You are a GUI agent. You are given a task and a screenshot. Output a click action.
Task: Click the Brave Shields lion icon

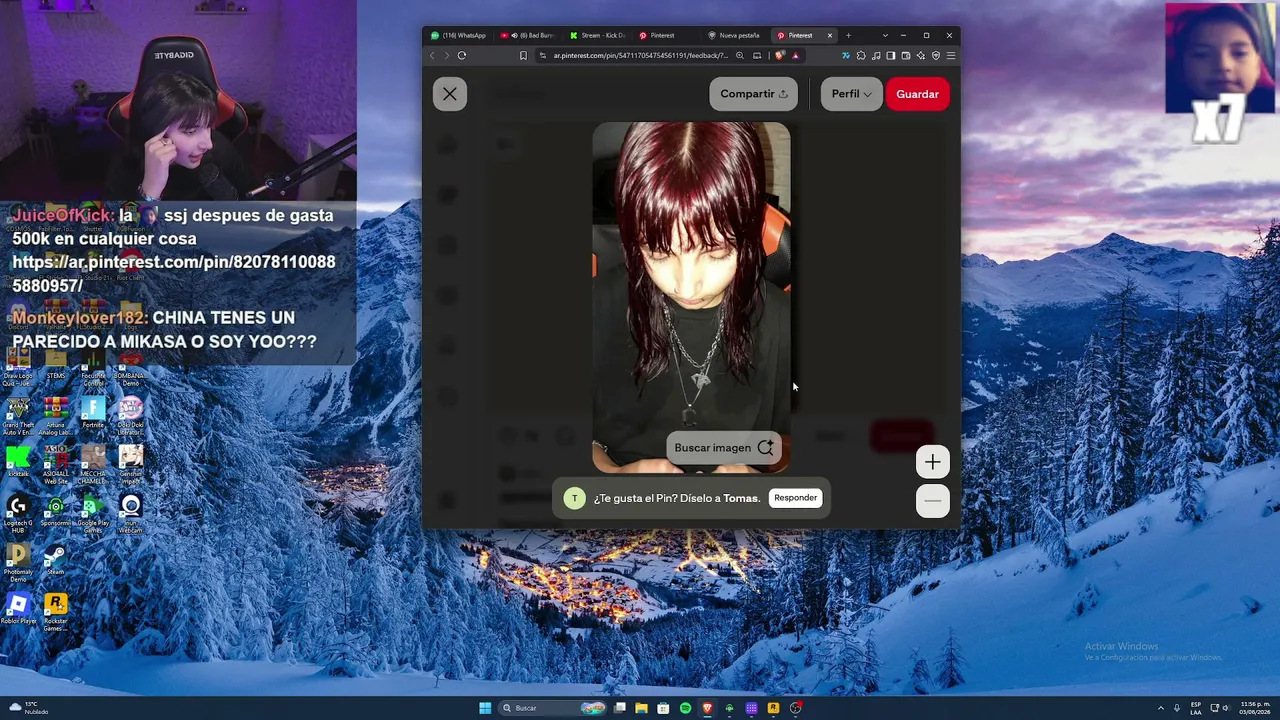[x=779, y=56]
